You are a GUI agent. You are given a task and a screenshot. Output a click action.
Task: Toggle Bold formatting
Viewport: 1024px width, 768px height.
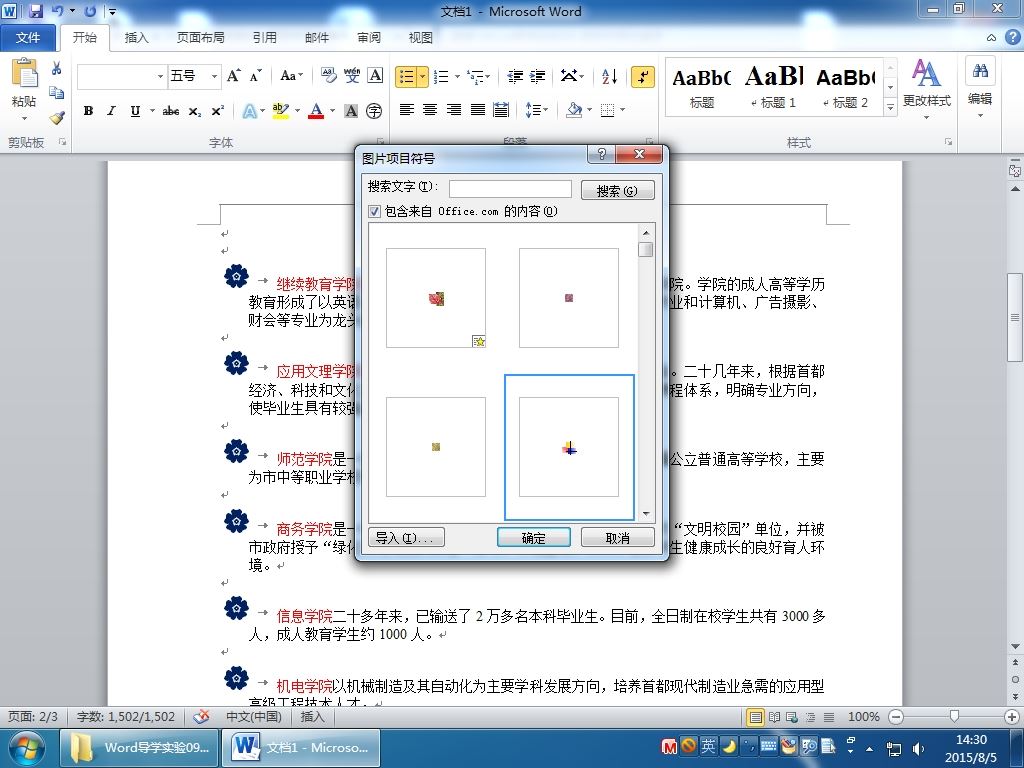[x=88, y=111]
